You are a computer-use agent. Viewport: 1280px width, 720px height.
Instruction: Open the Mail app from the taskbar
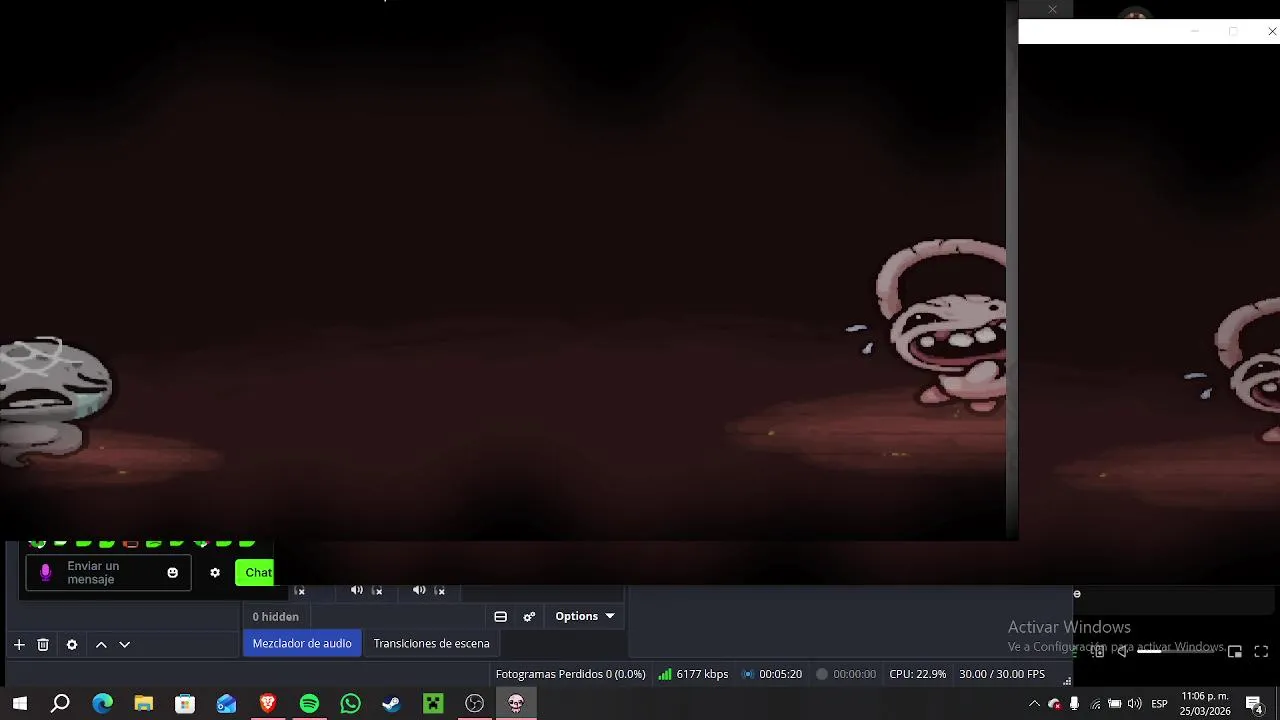click(226, 704)
